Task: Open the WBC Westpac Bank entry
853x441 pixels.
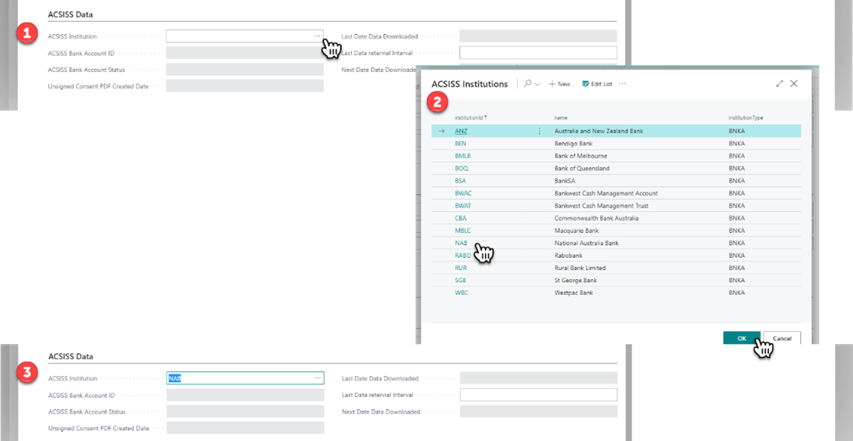Action: 461,293
